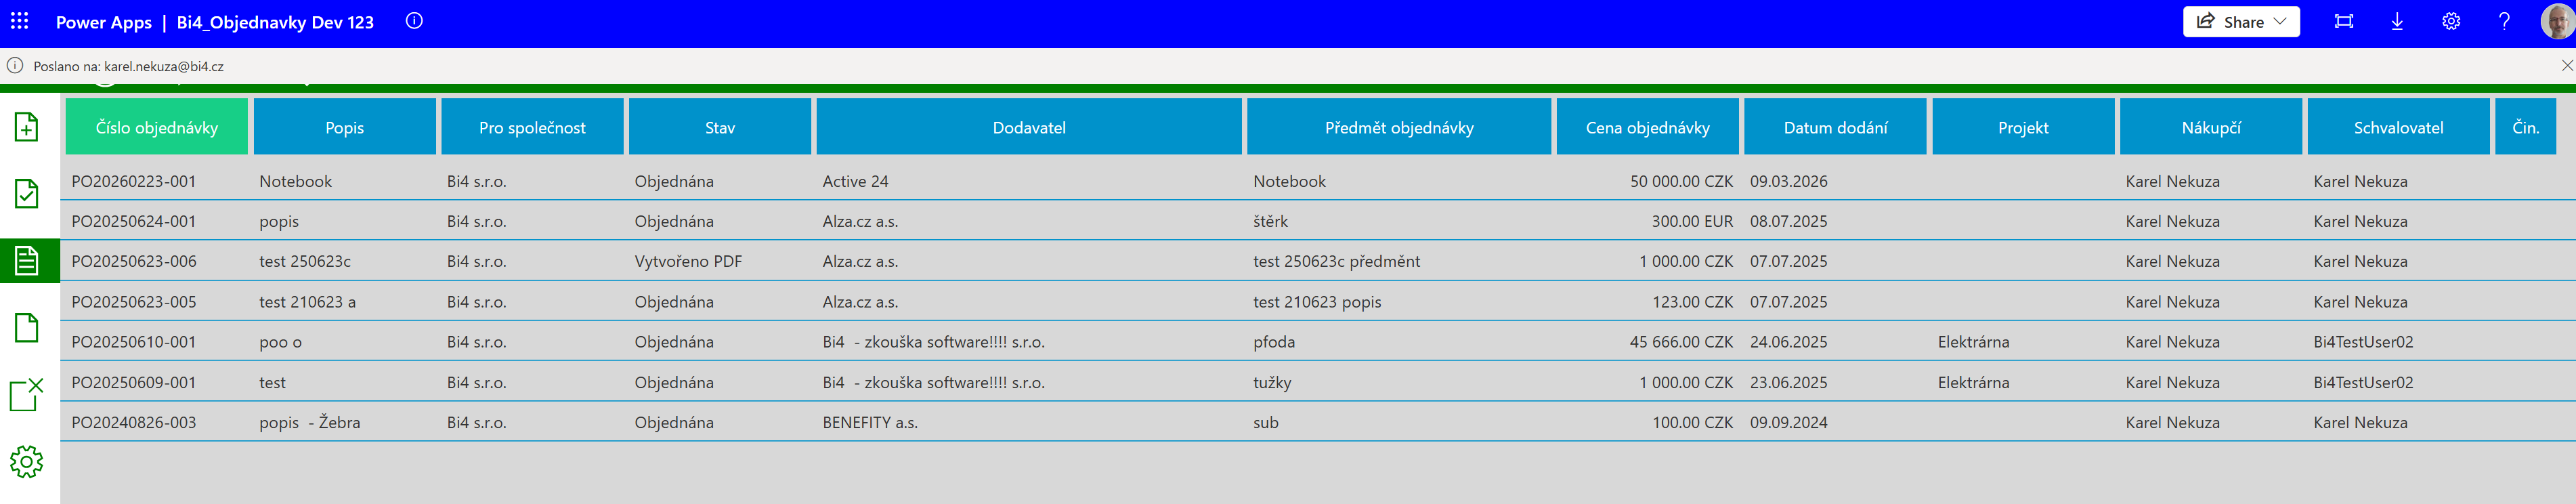
Task: Select the highlighted orders list sidebar icon
Action: 27,261
